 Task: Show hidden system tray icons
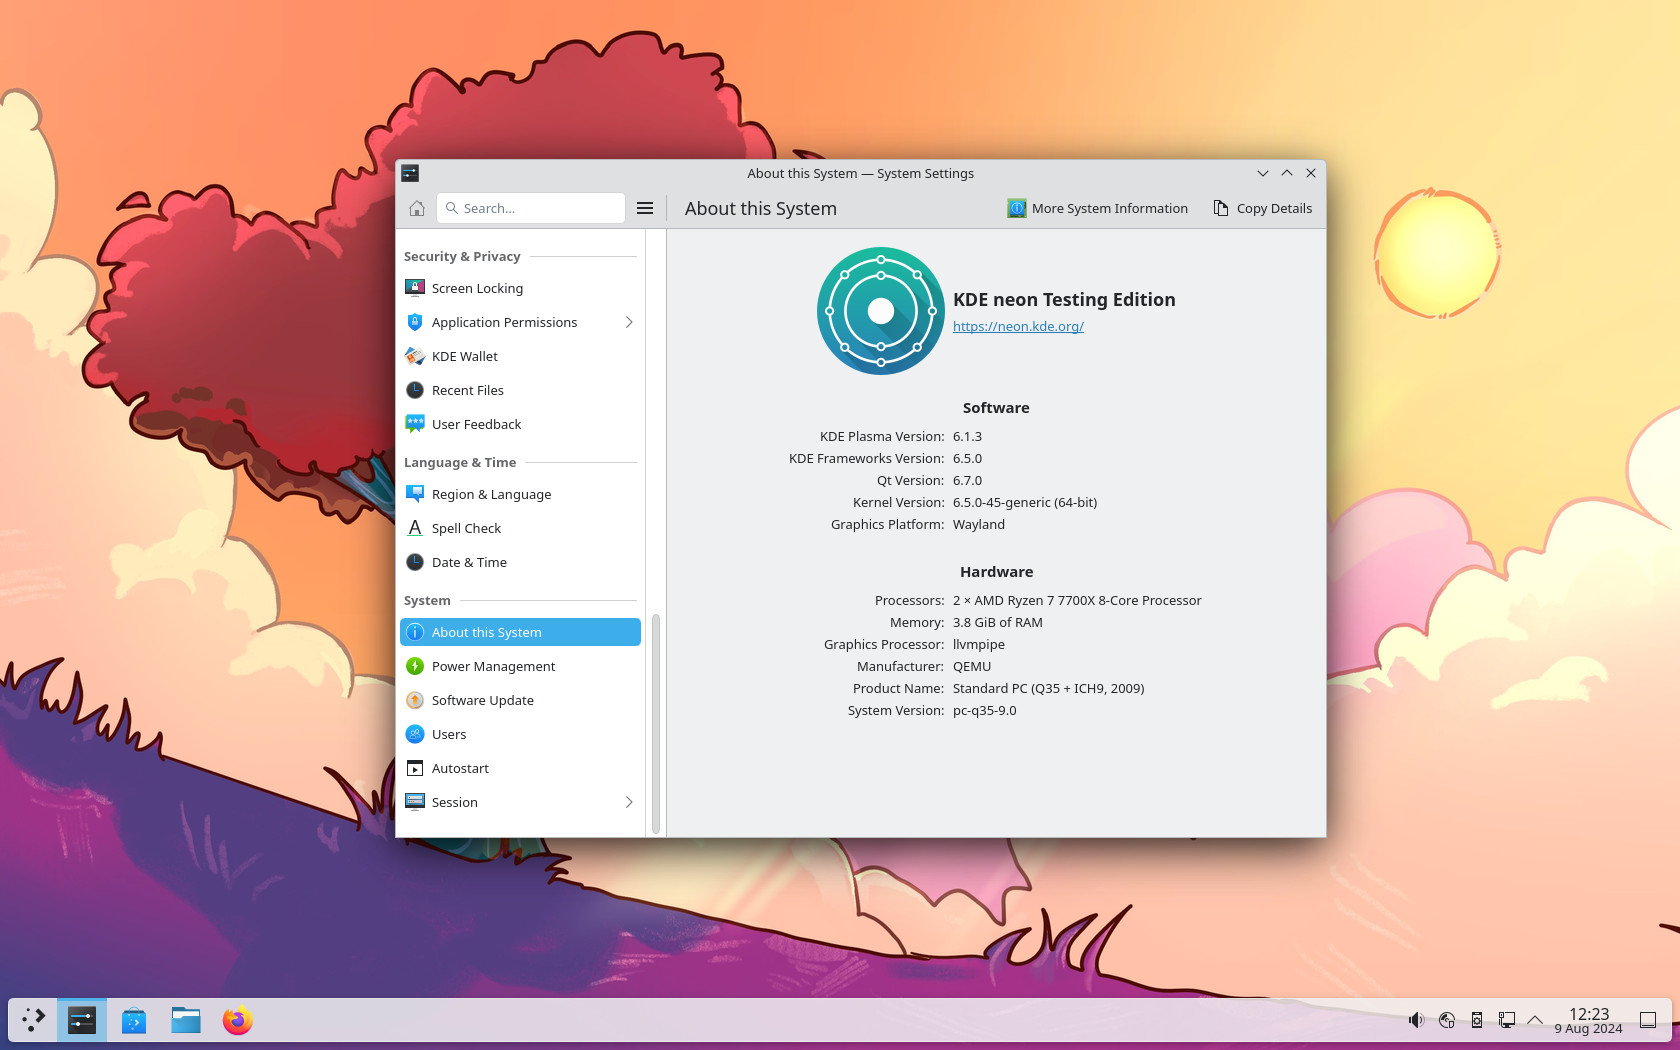pos(1535,1020)
